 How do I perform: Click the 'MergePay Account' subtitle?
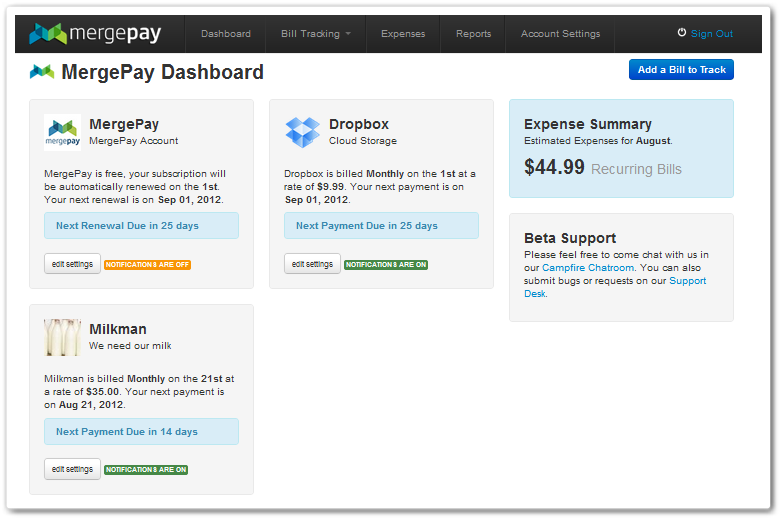pos(133,141)
